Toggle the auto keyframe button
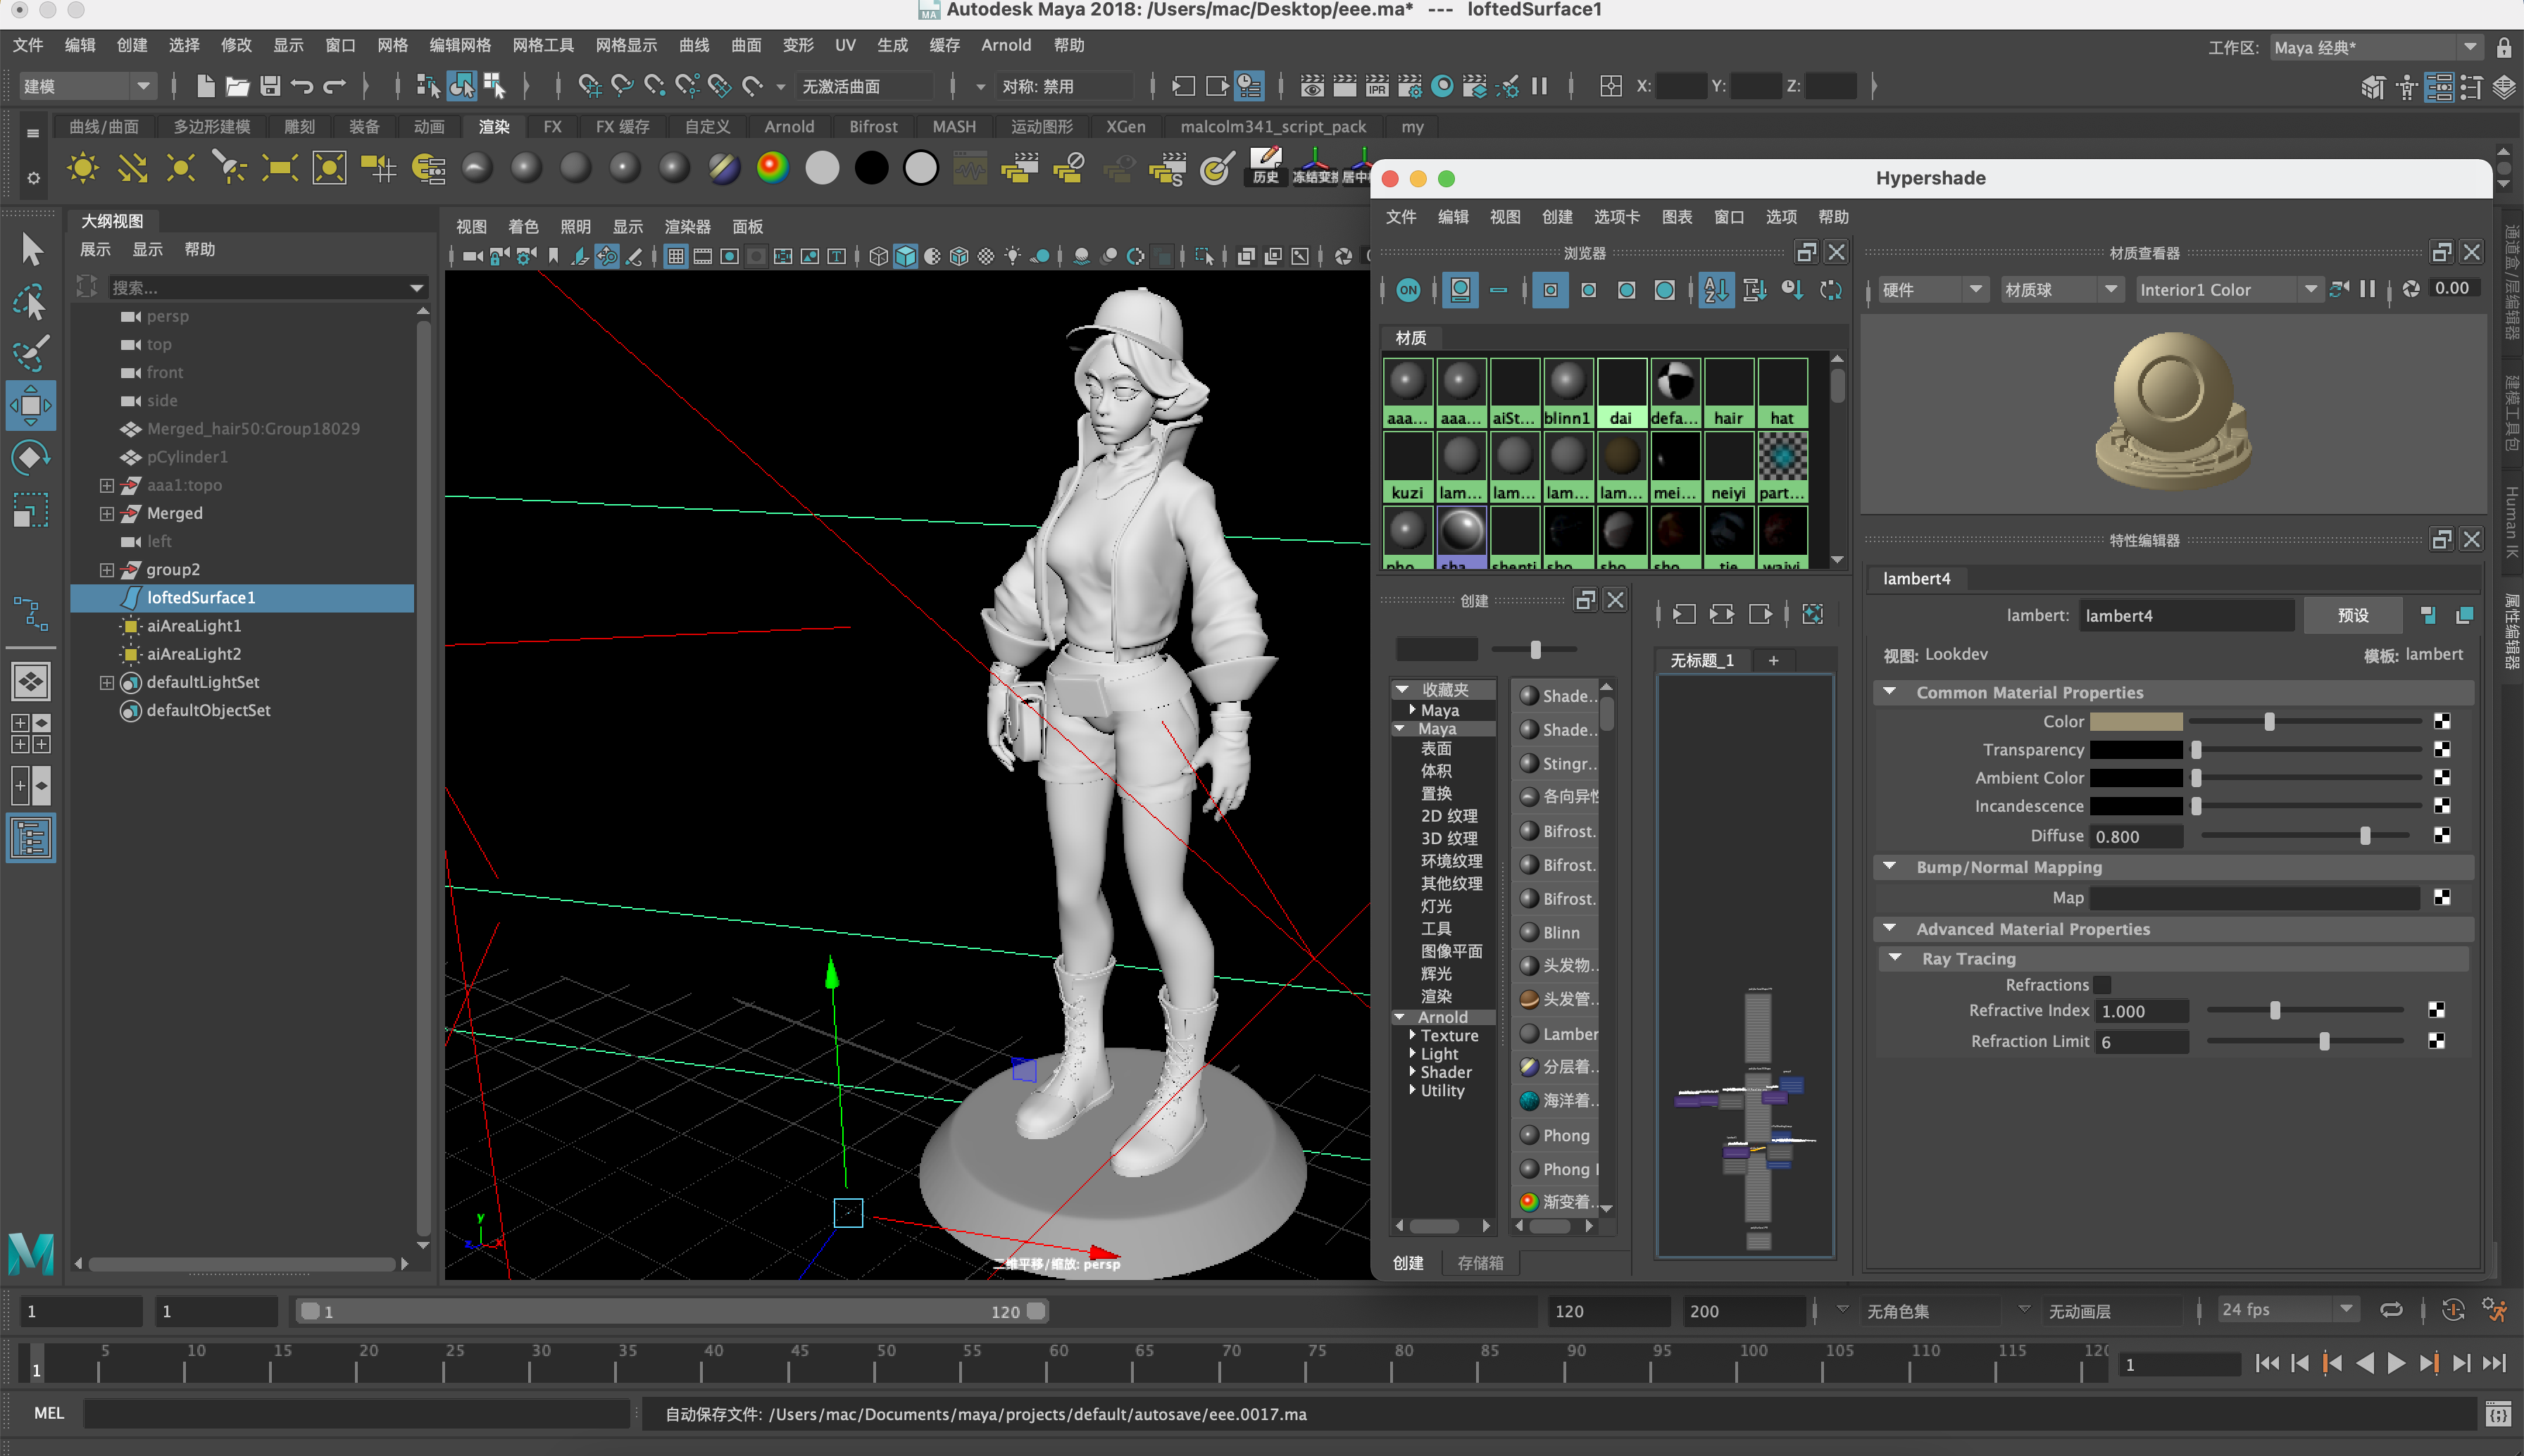 pyautogui.click(x=2452, y=1310)
